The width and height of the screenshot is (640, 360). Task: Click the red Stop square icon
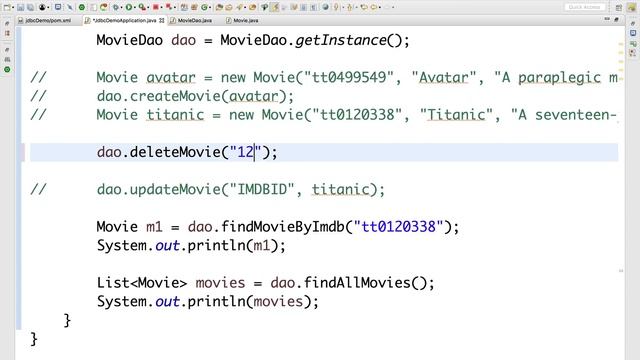pyautogui.click(x=156, y=7)
